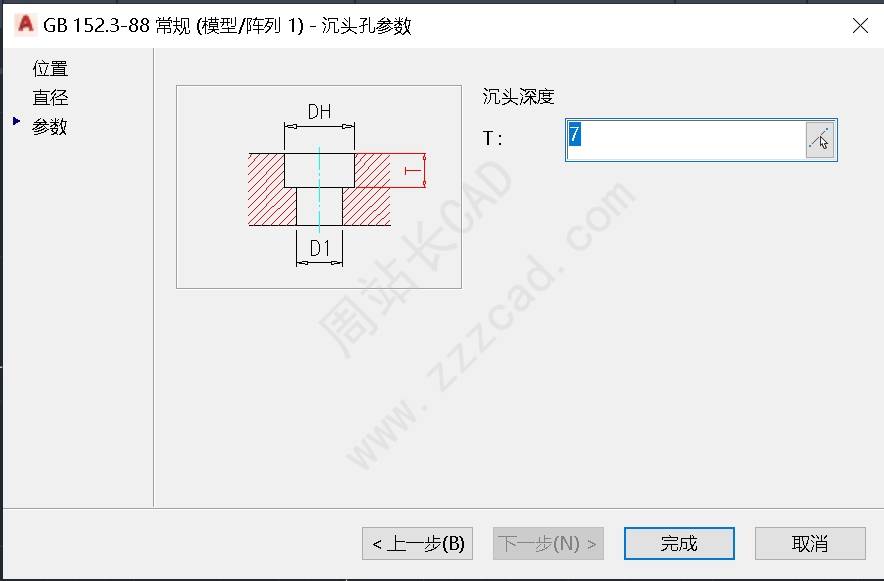
Task: Click the red T depth dimension in the diagram
Action: [x=414, y=170]
